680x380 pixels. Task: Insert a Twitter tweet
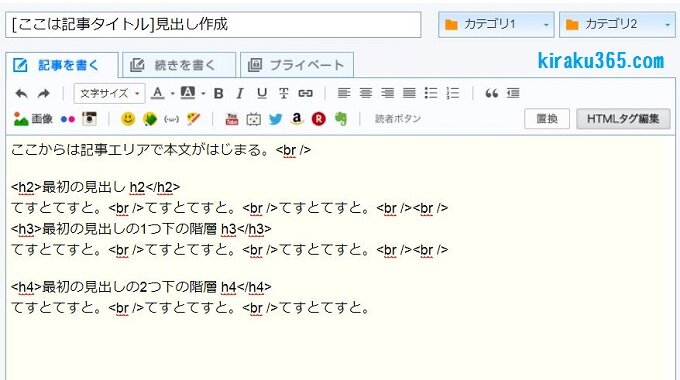(275, 119)
